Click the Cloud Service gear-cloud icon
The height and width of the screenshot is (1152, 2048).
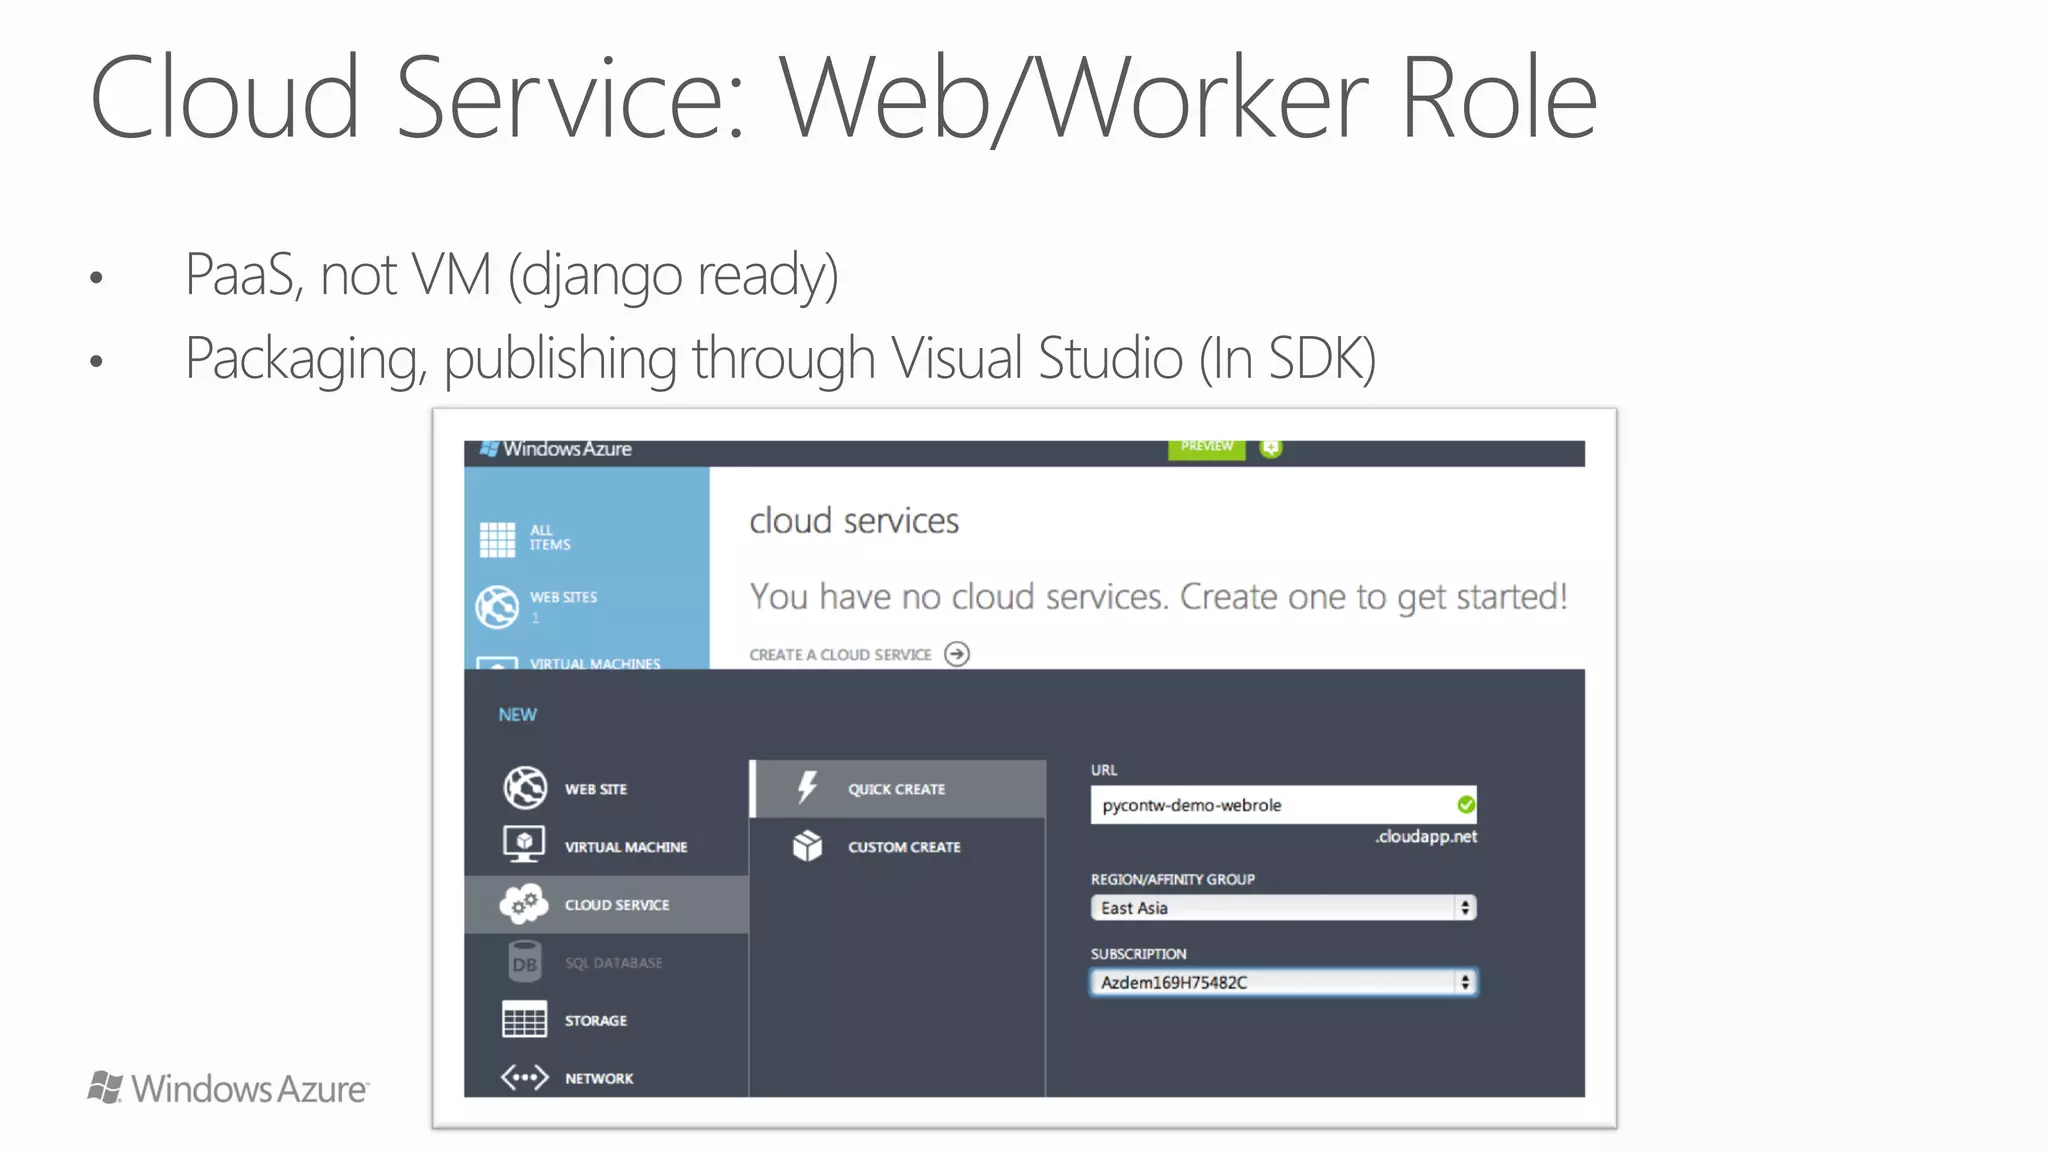pyautogui.click(x=524, y=904)
